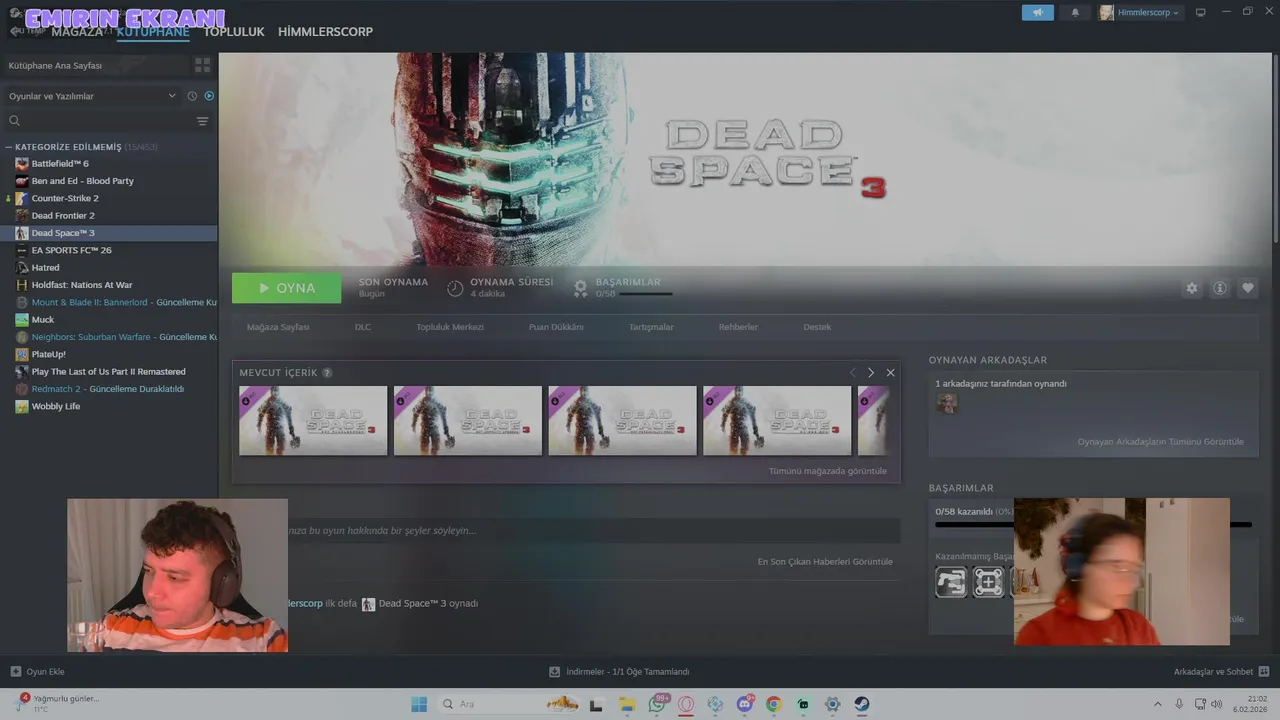Viewport: 1280px width, 720px height.
Task: Click the MEVCUT İÇERİK help question icon
Action: click(327, 373)
